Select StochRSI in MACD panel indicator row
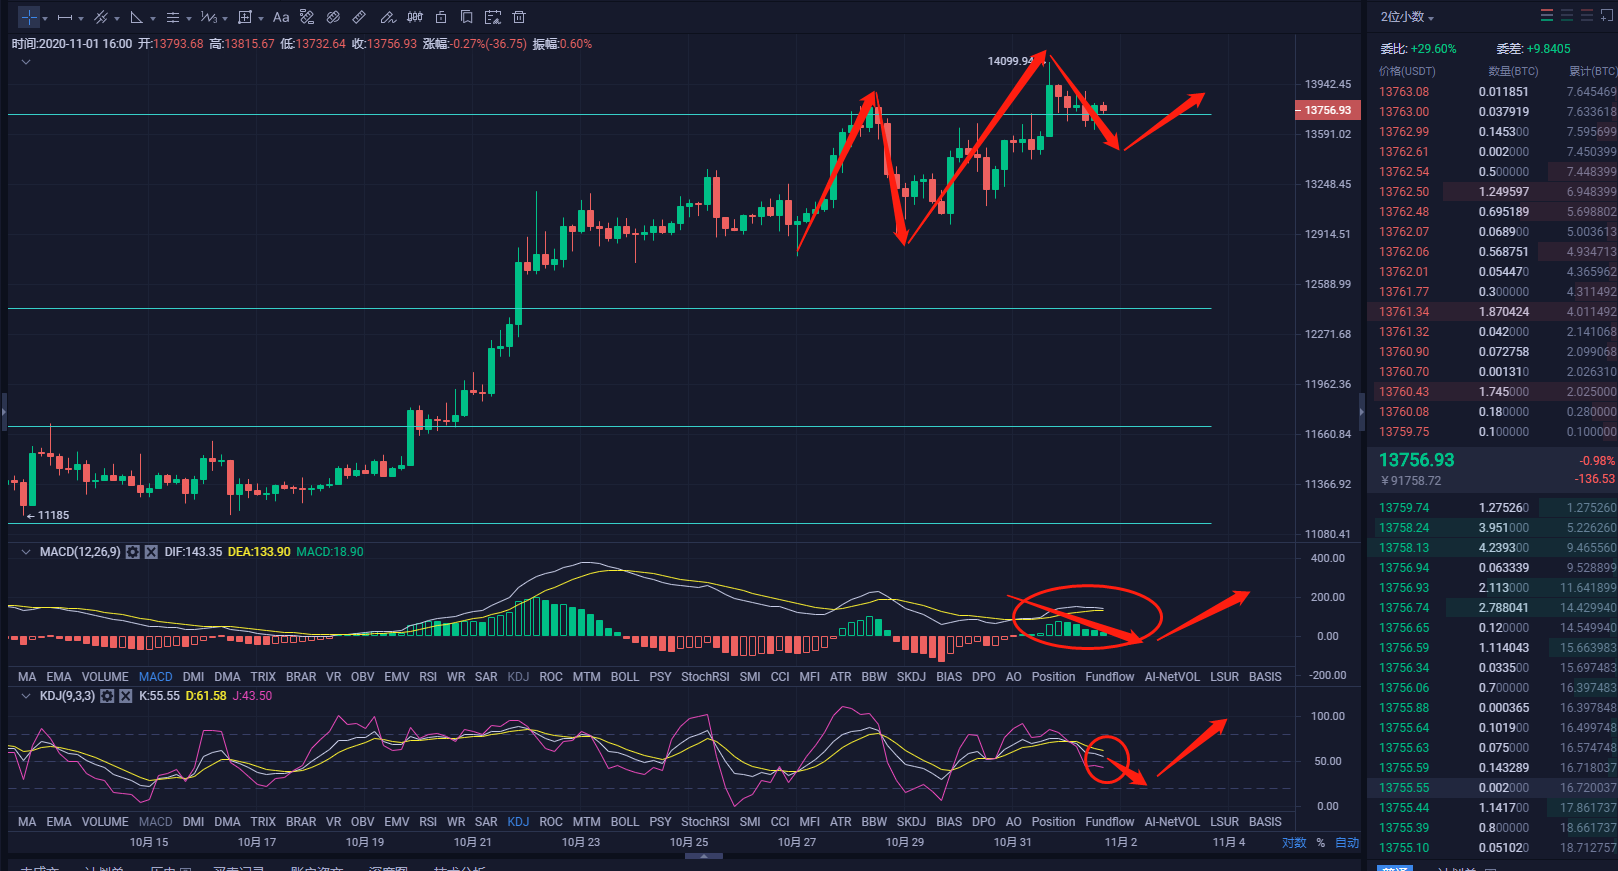 [705, 677]
